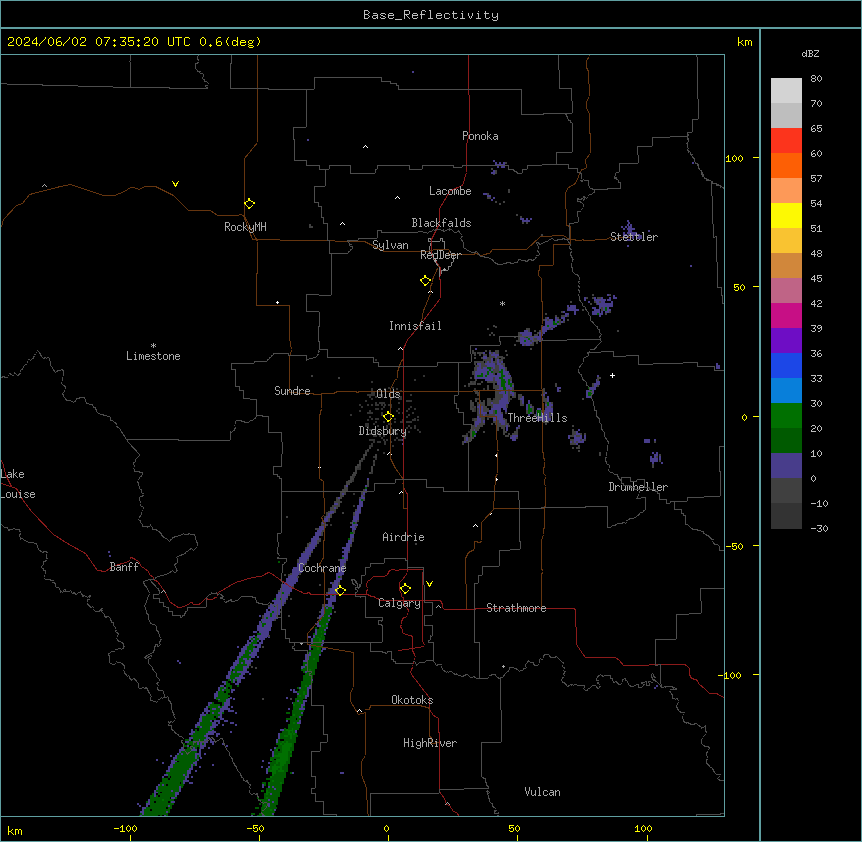
Task: Click the timestamp 2024/06/02 07:35:20 UTC
Action: (x=99, y=42)
